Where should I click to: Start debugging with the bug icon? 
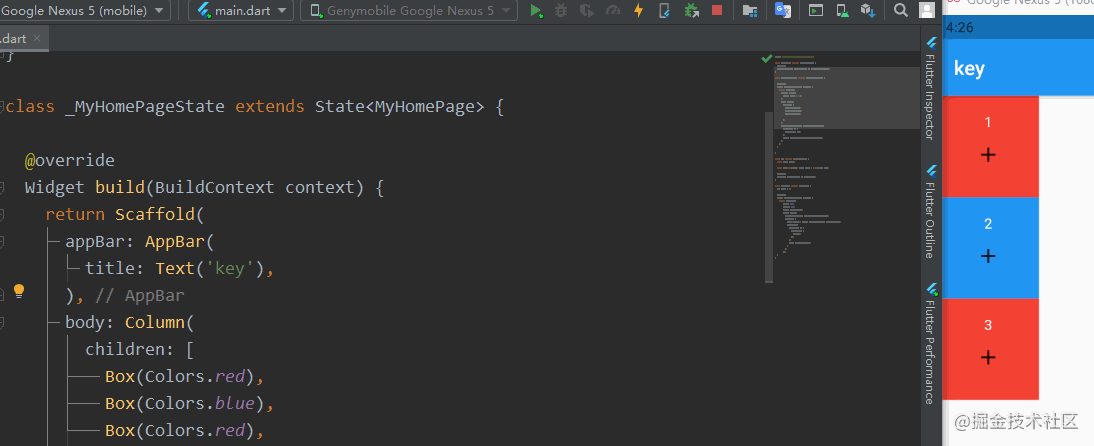[561, 10]
